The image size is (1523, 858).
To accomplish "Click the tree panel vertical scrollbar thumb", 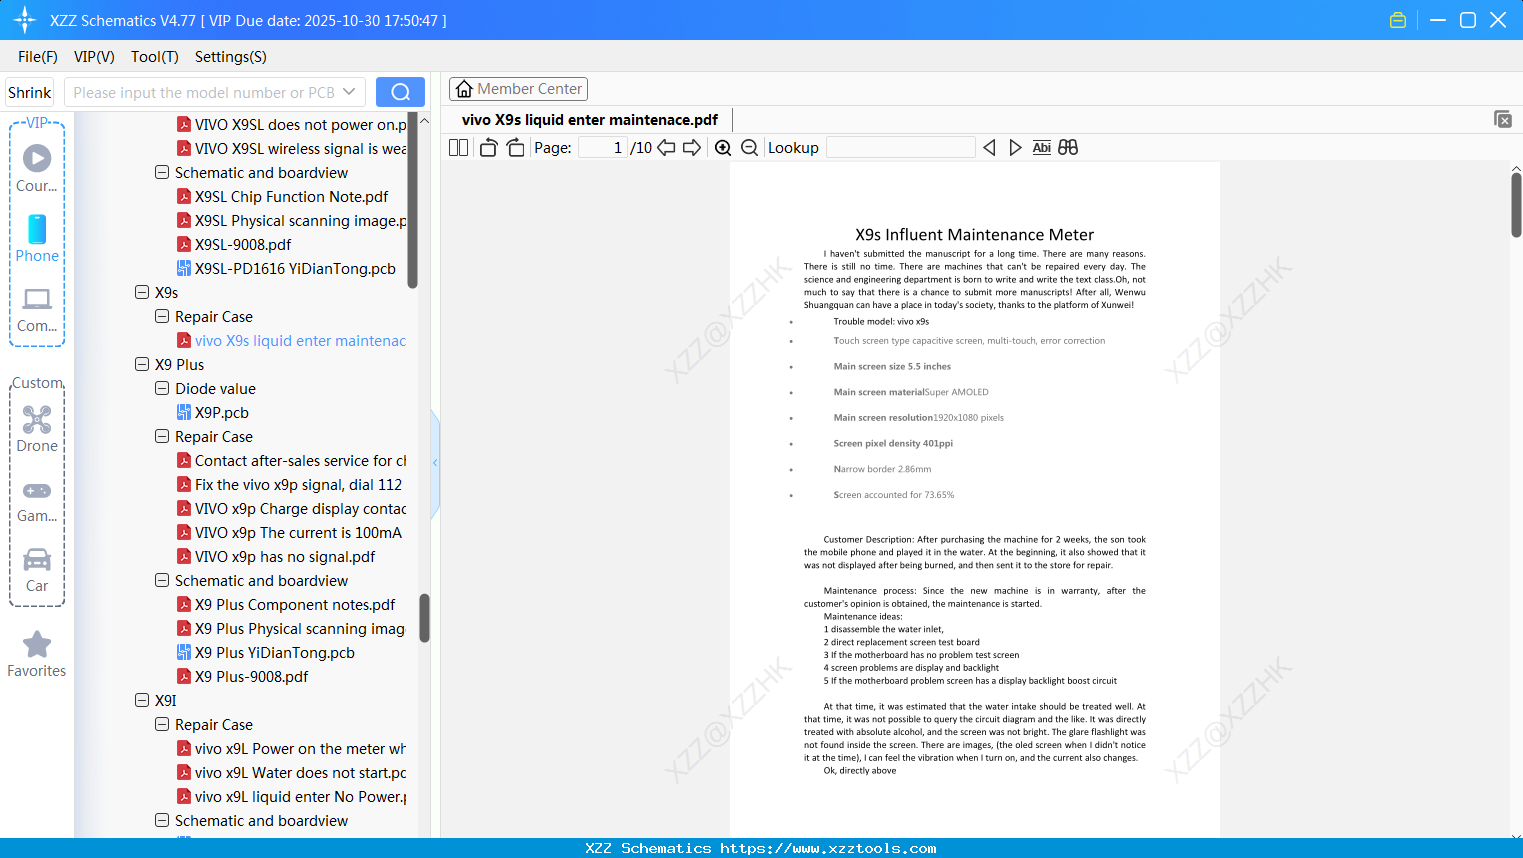I will [x=424, y=618].
